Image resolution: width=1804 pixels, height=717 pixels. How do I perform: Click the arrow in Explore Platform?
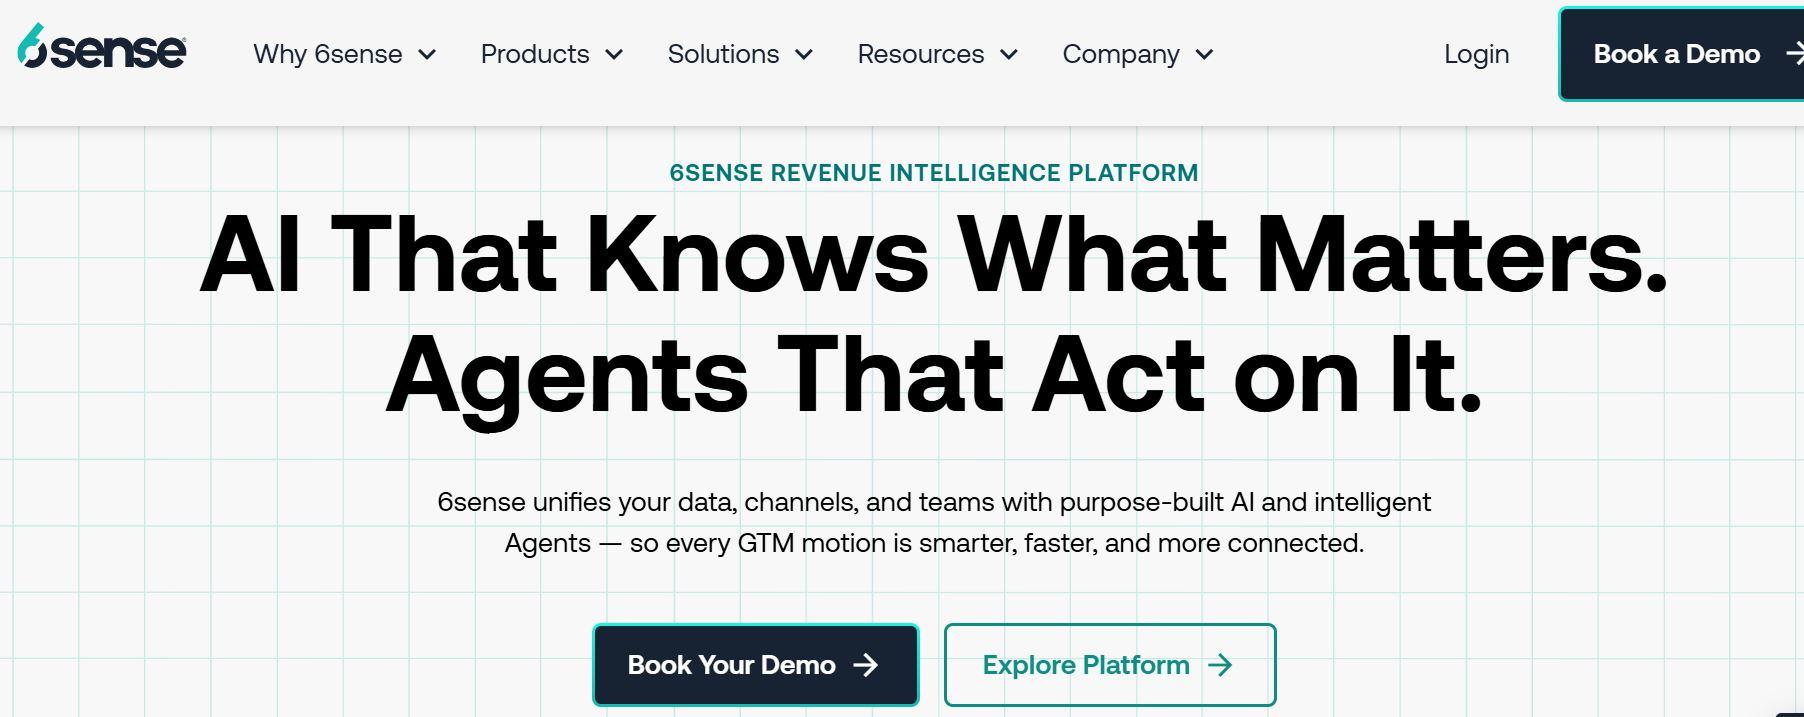pos(1220,665)
